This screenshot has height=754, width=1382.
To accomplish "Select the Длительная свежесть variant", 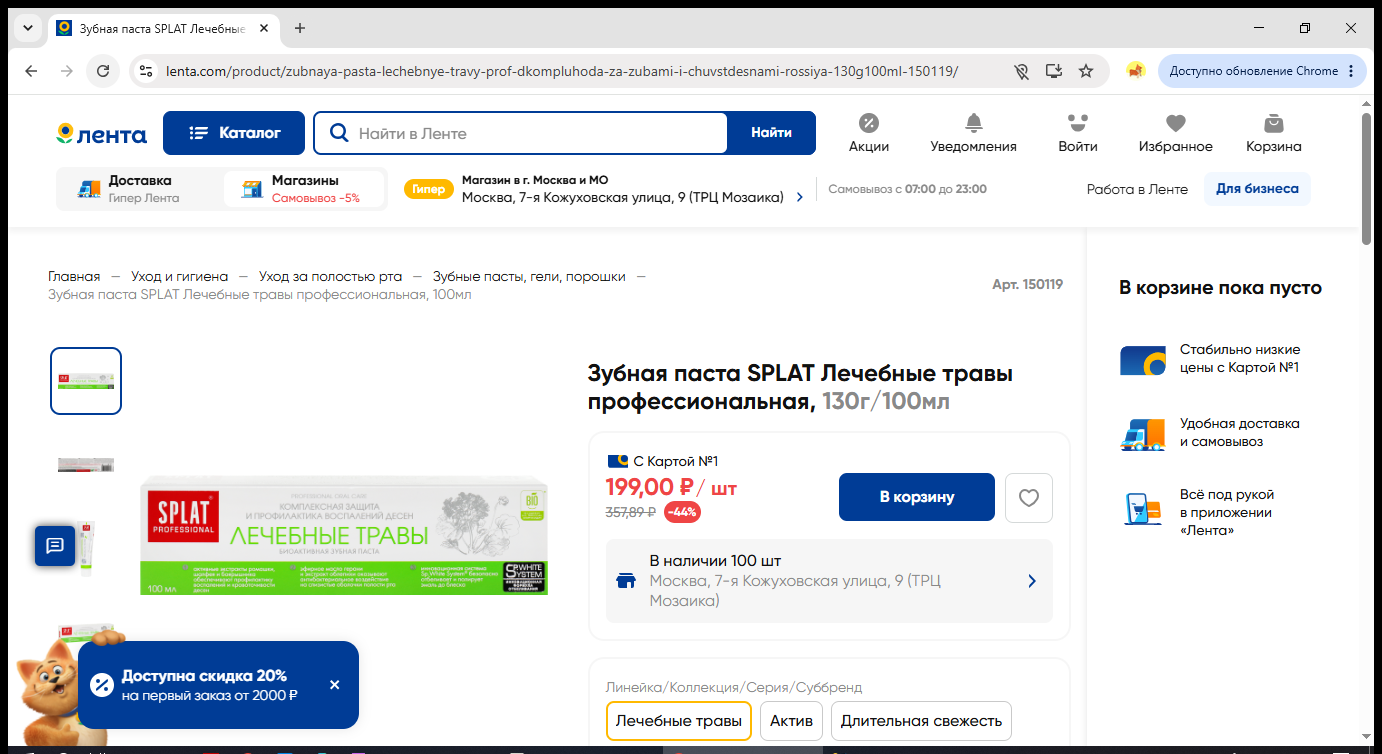I will (x=921, y=721).
